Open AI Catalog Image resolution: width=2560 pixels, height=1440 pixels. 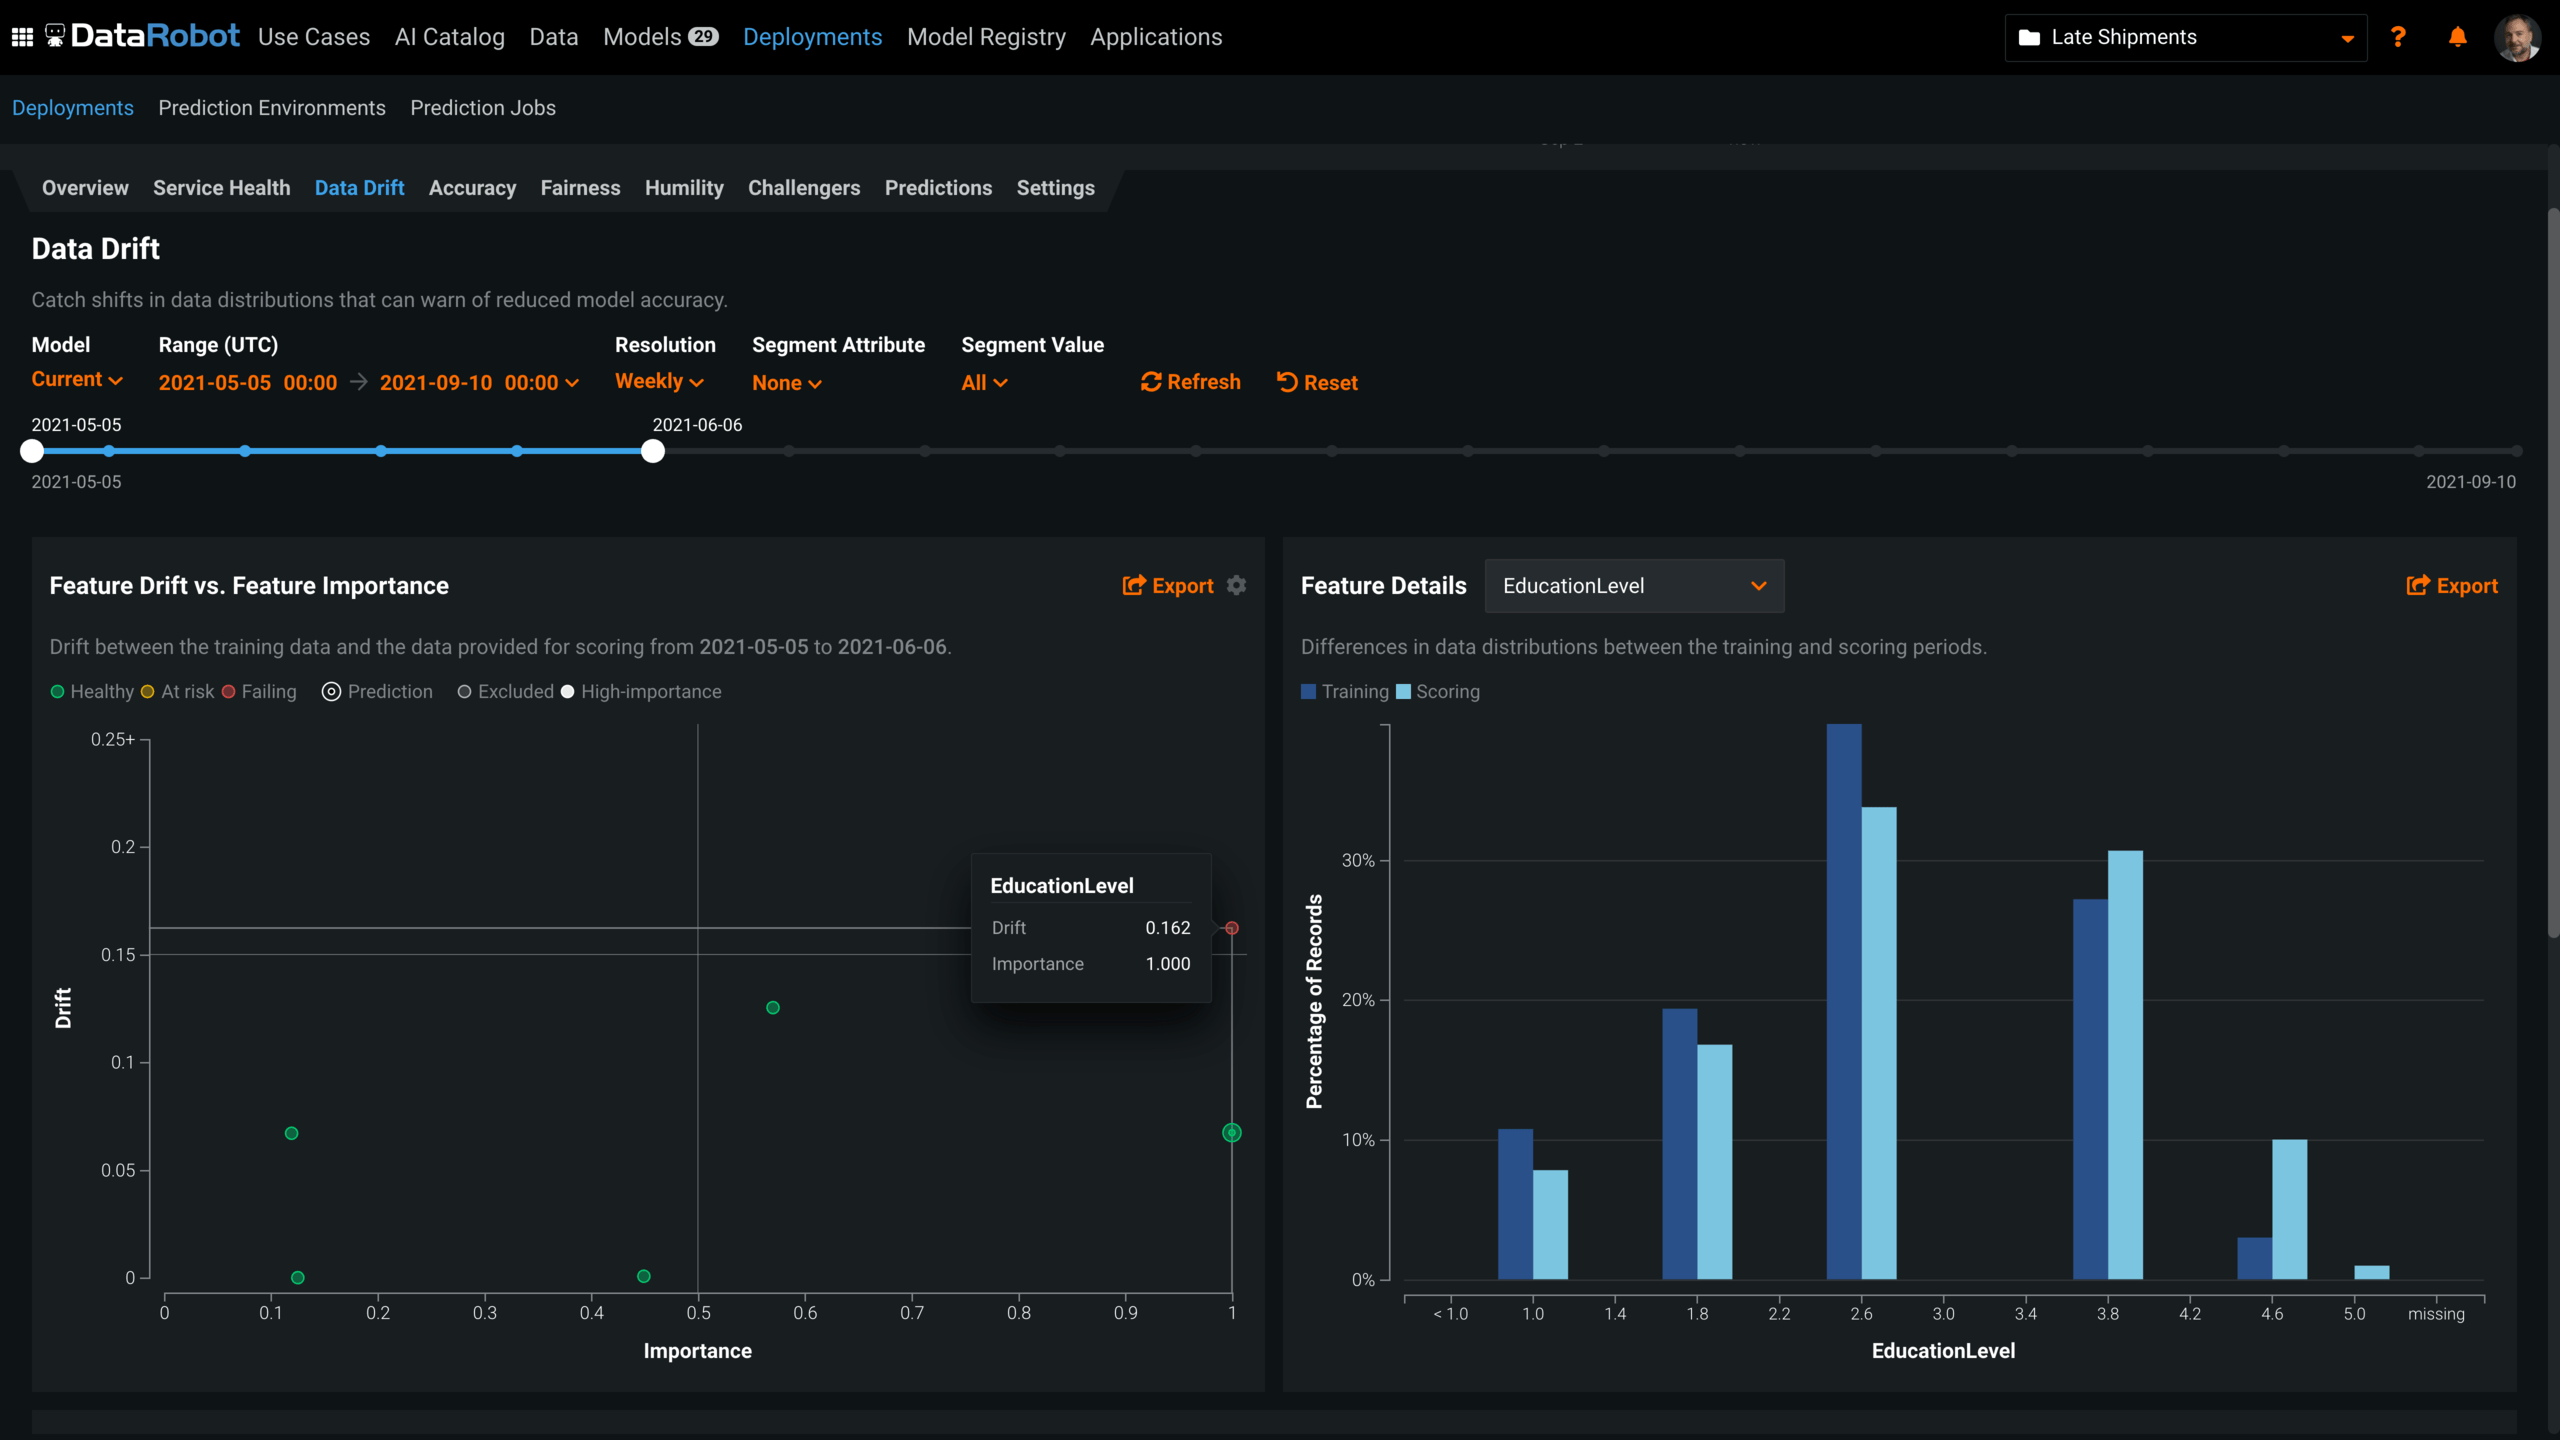[x=450, y=37]
